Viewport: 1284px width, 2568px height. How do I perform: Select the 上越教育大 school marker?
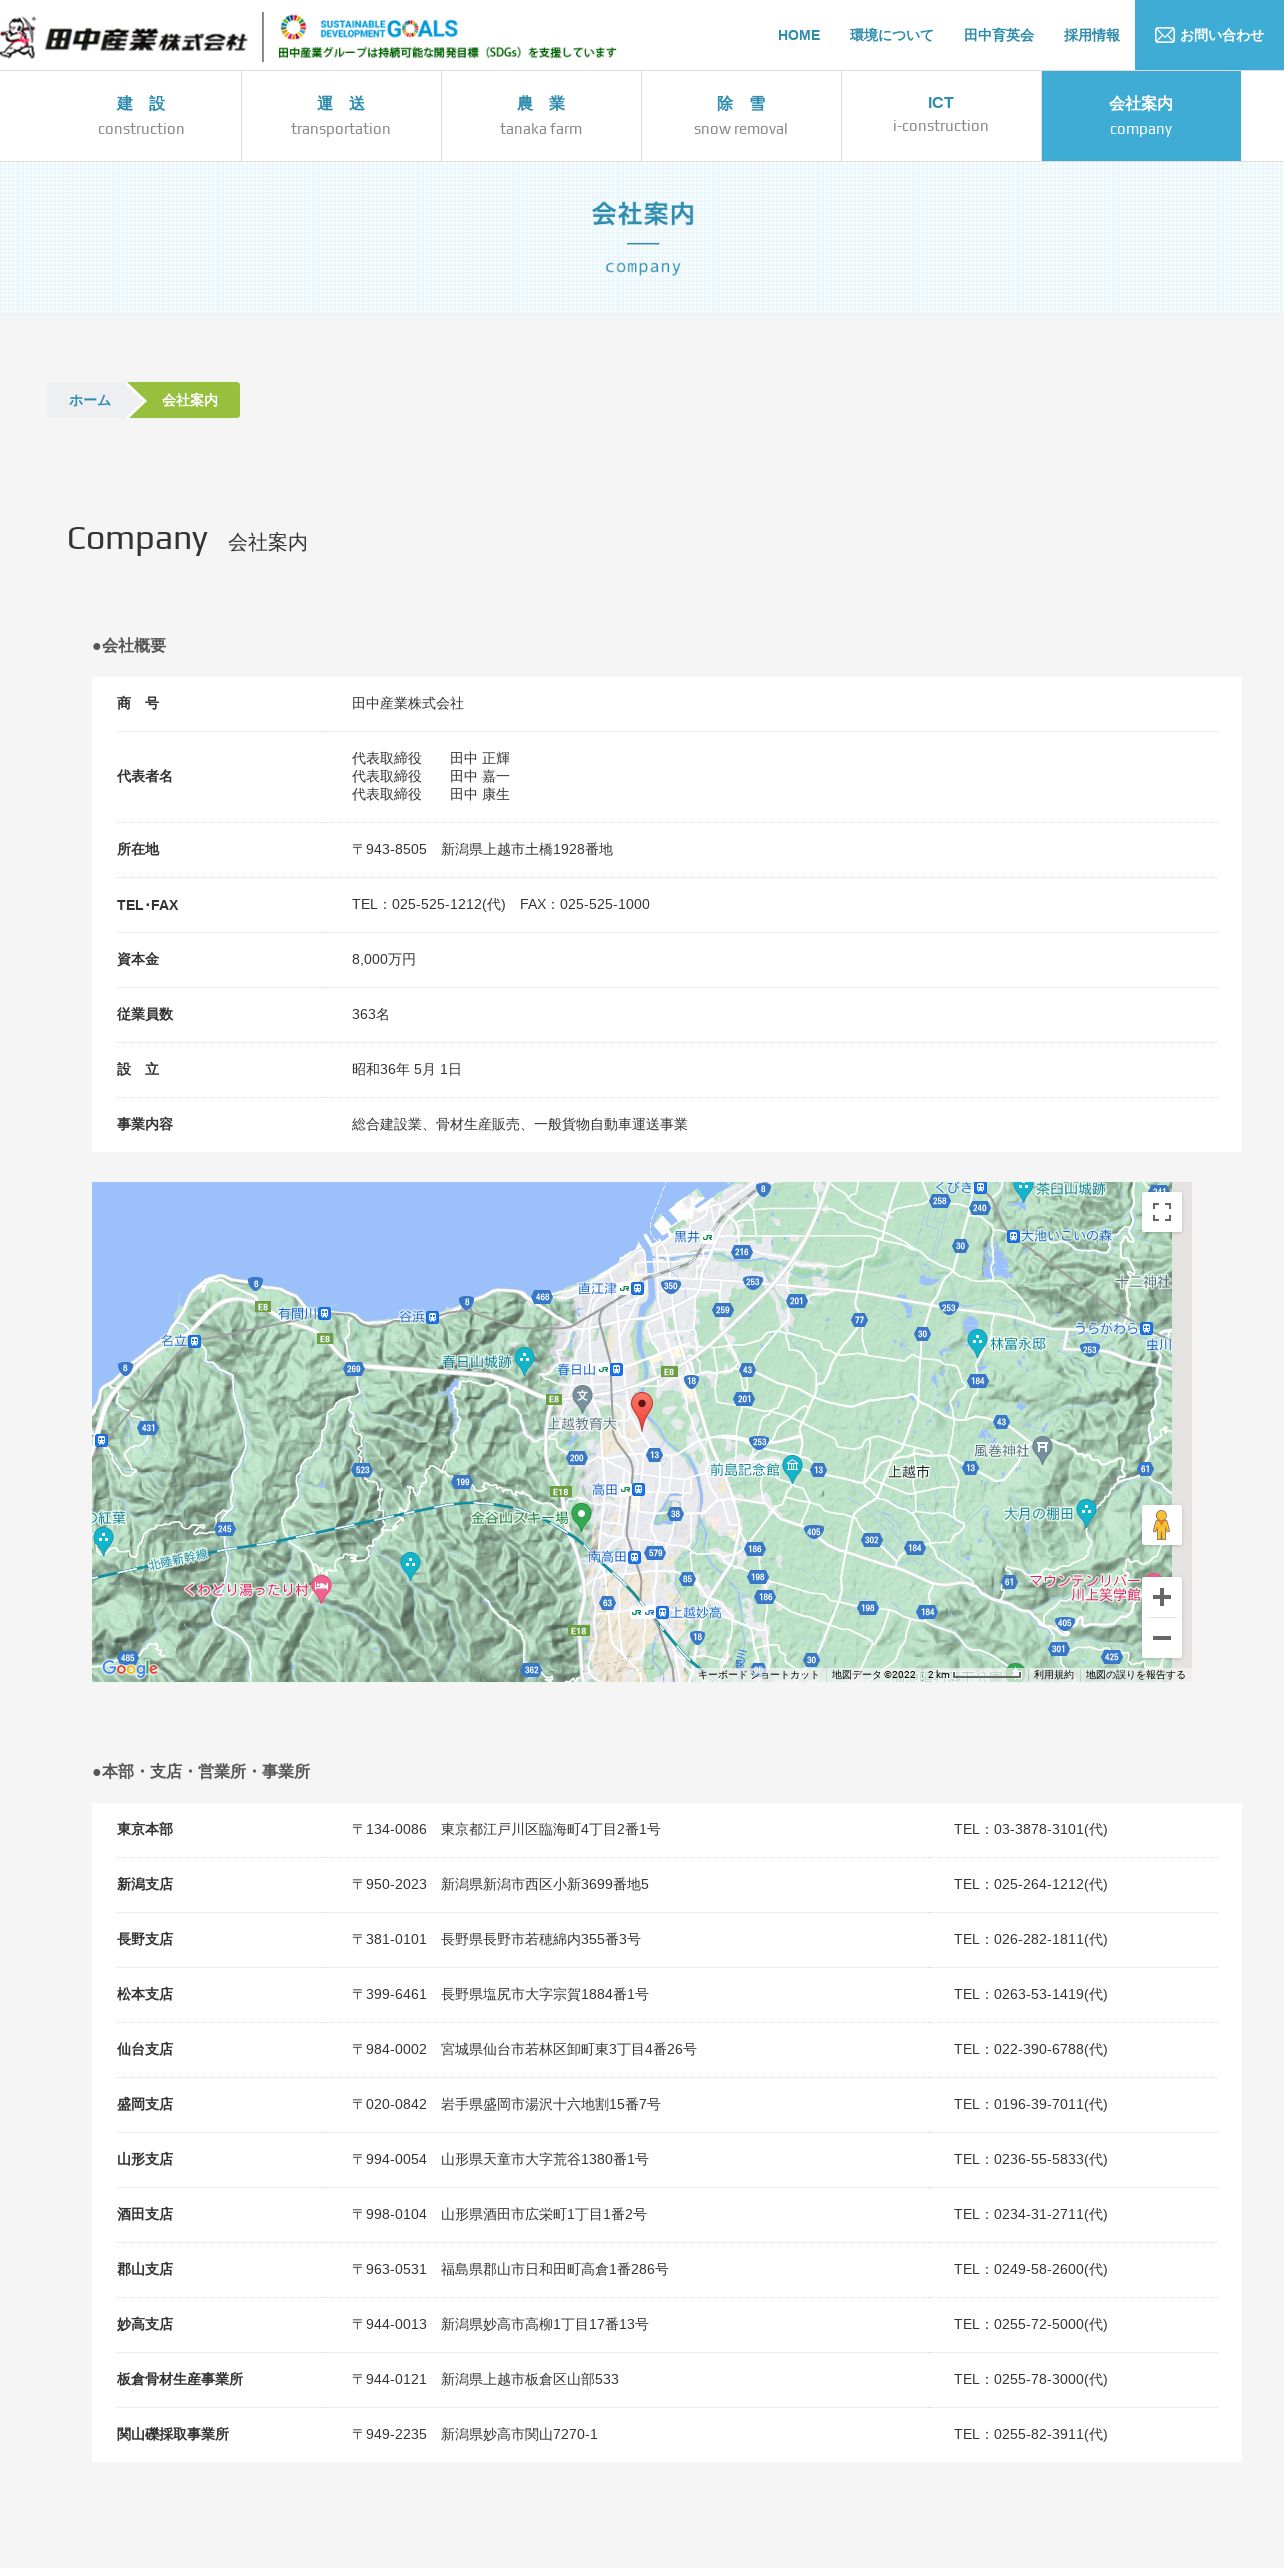583,1398
